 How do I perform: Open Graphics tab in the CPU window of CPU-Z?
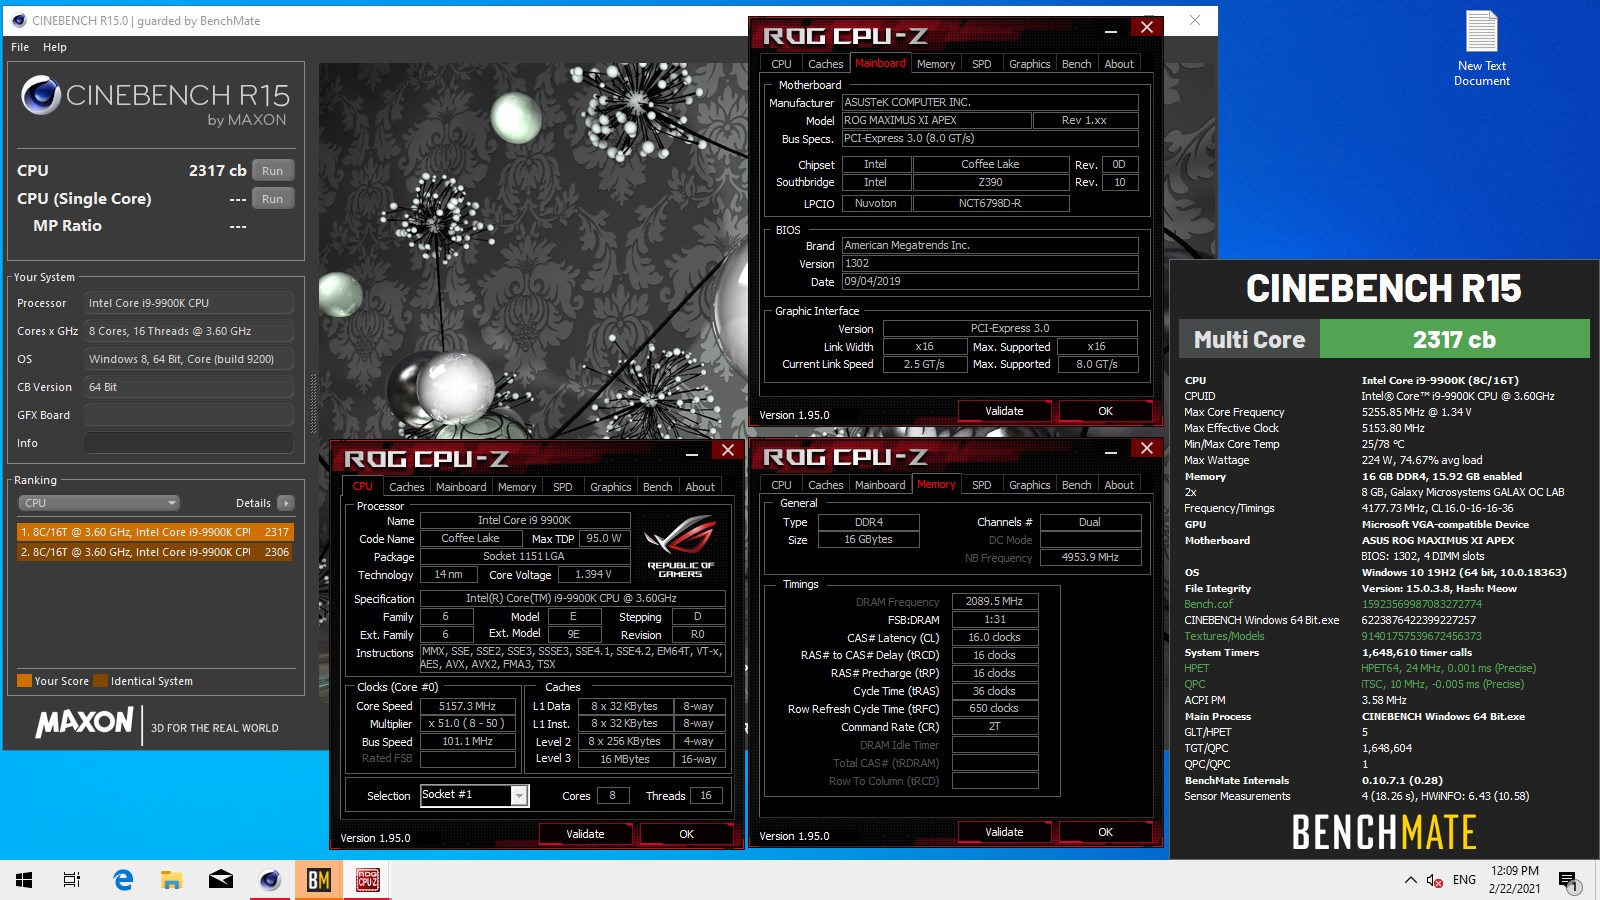[610, 487]
